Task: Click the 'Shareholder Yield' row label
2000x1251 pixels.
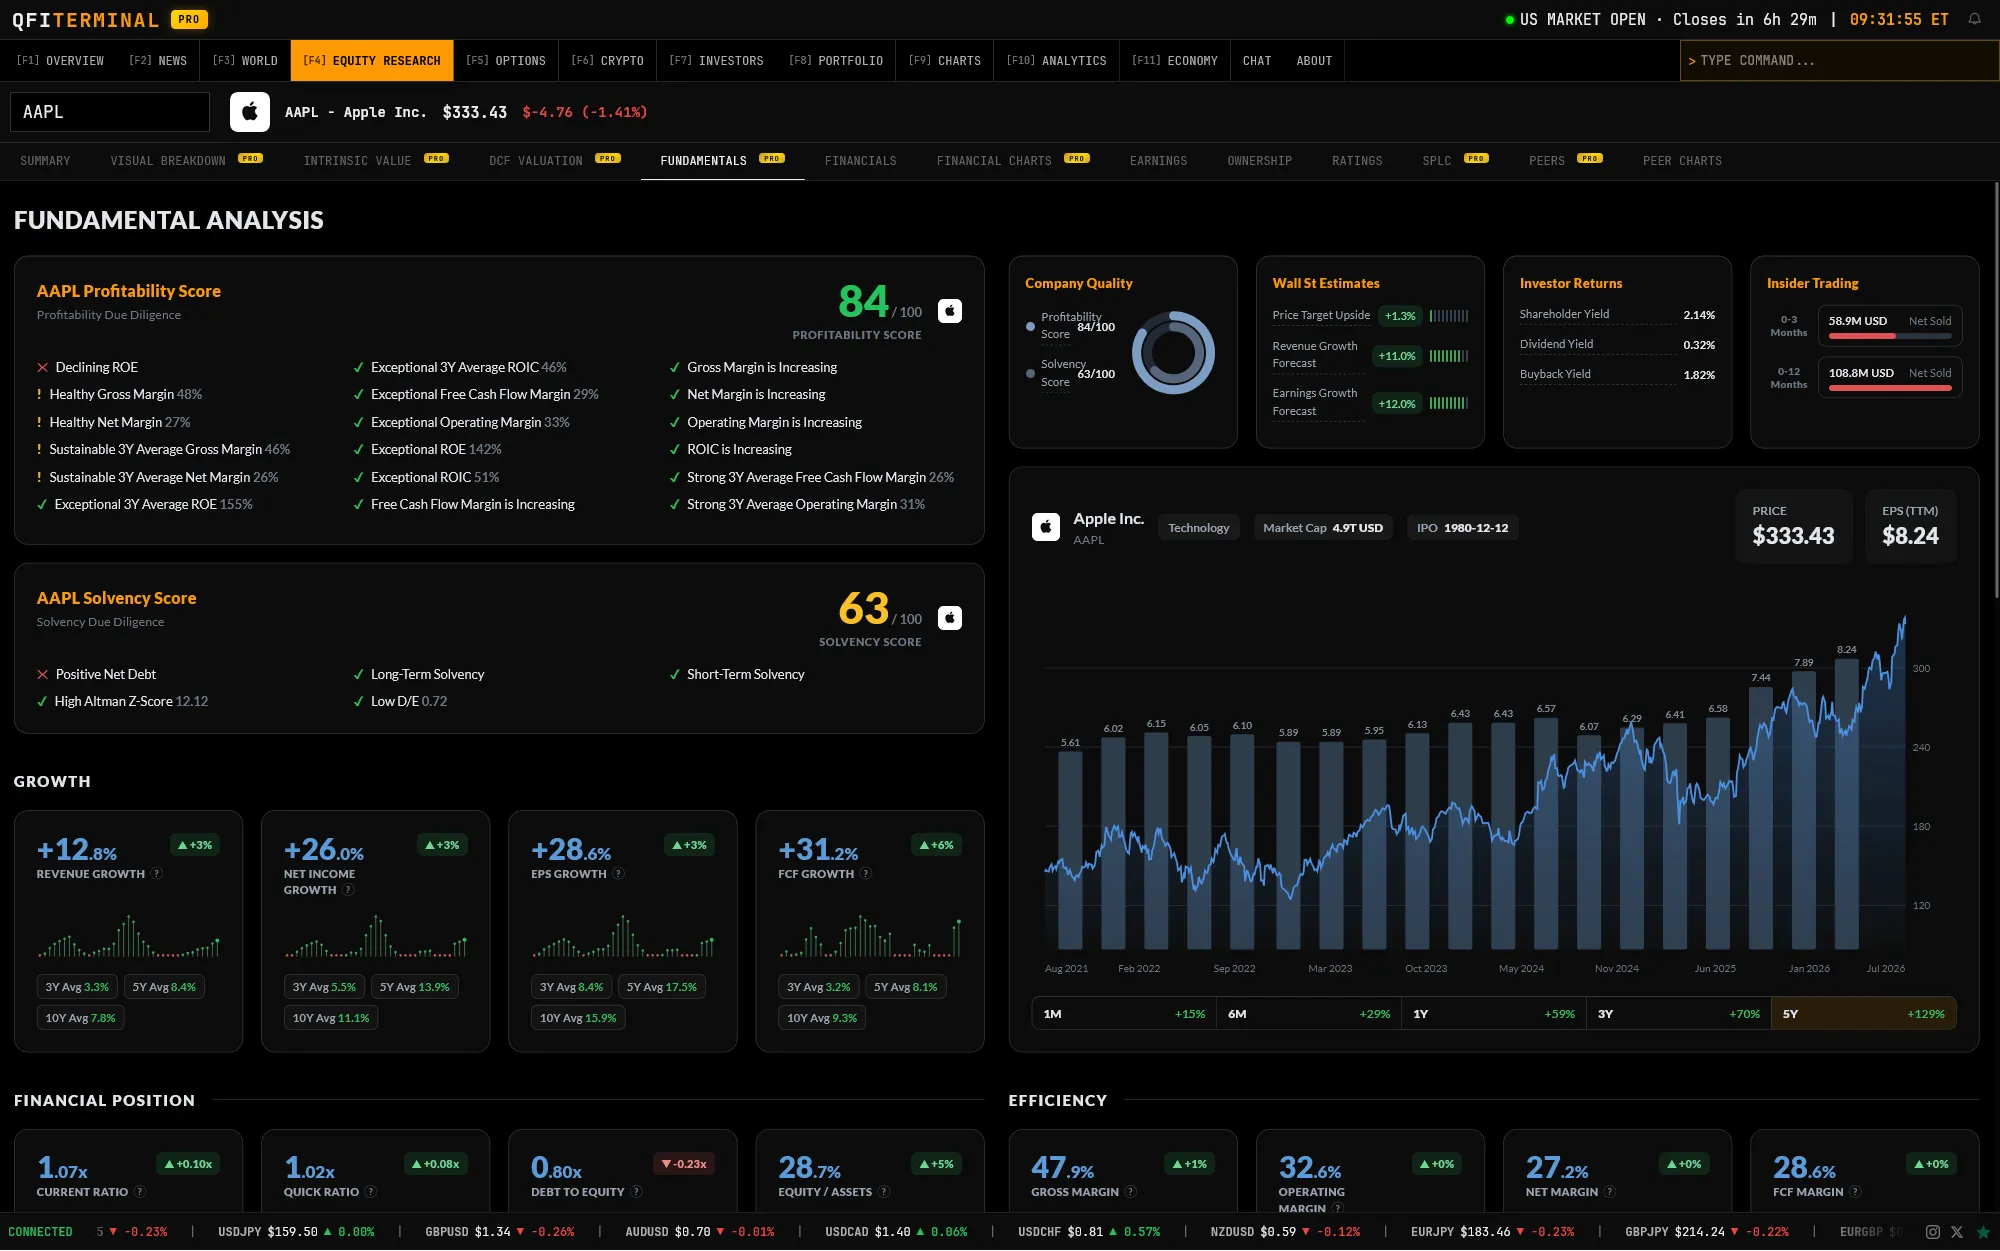Action: pyautogui.click(x=1564, y=314)
